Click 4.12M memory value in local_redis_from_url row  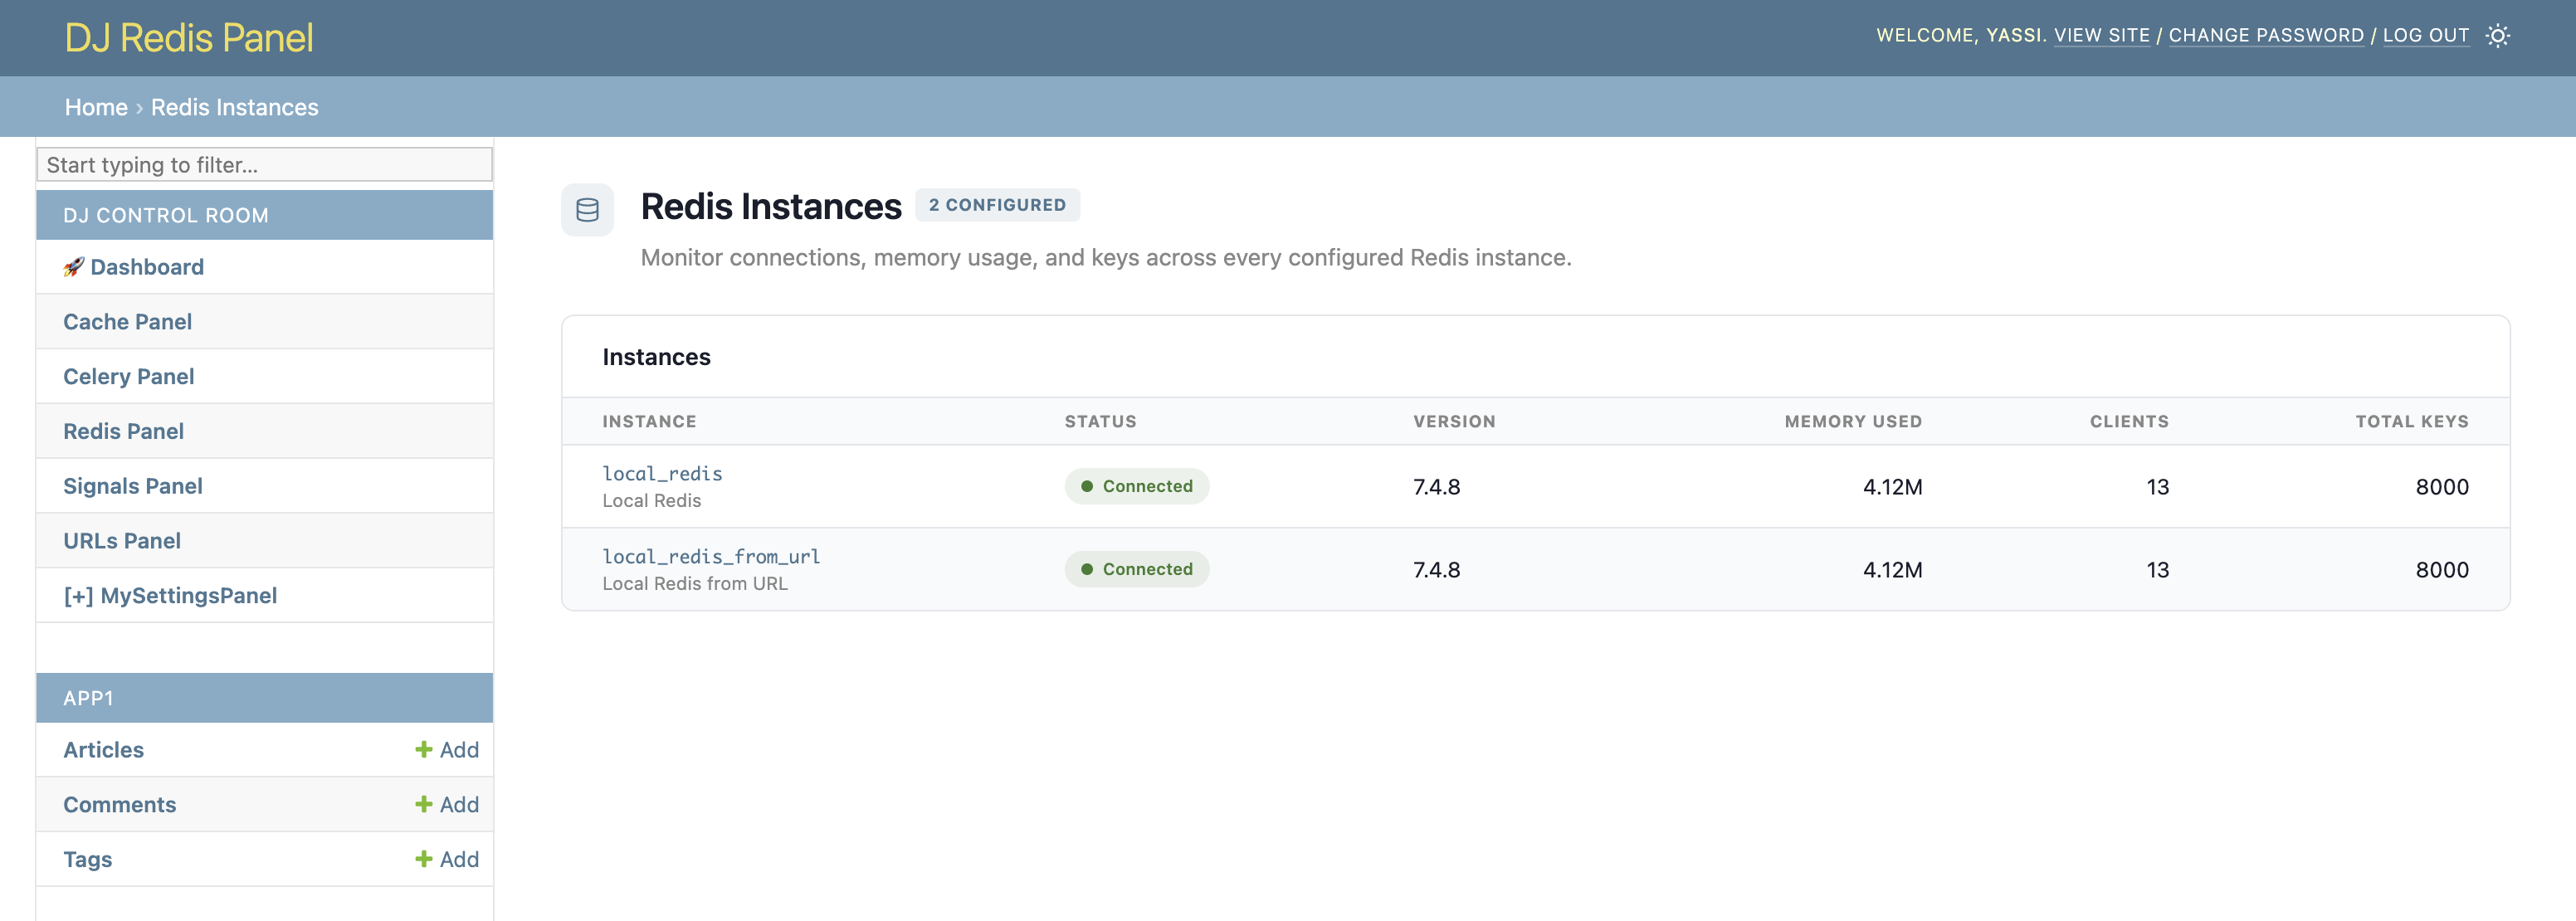click(x=1892, y=570)
